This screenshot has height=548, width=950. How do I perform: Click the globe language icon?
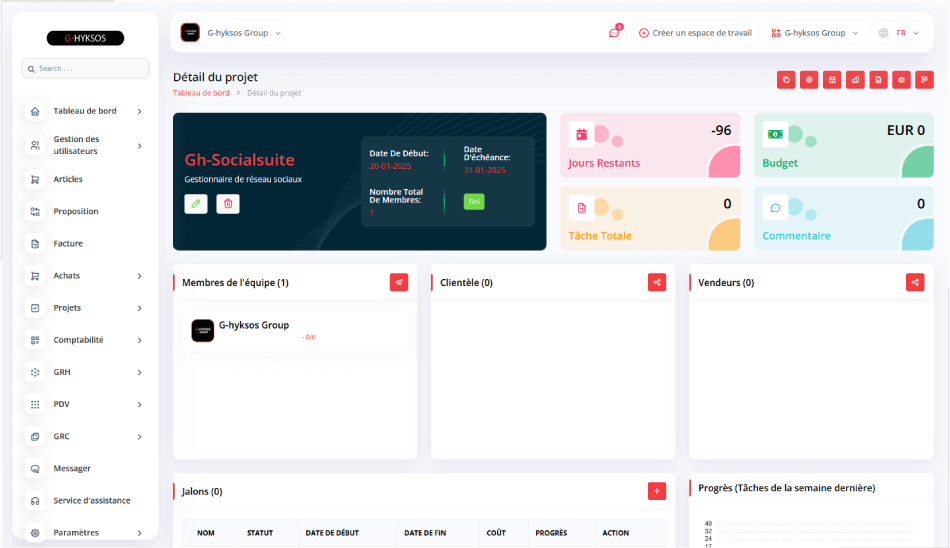(x=883, y=33)
